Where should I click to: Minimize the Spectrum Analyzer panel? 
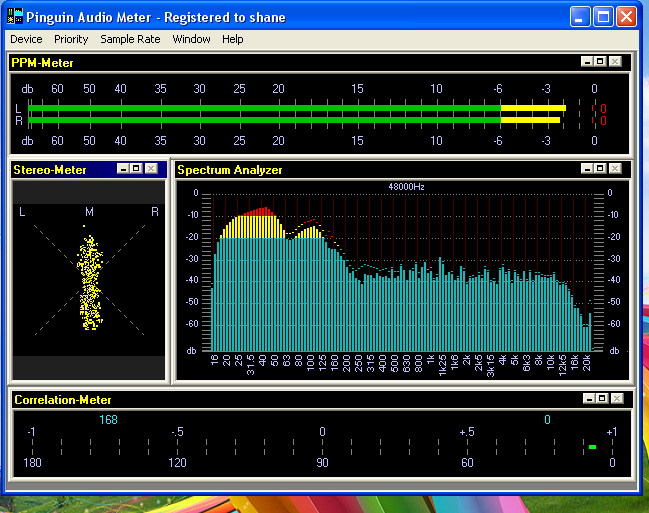[x=585, y=169]
